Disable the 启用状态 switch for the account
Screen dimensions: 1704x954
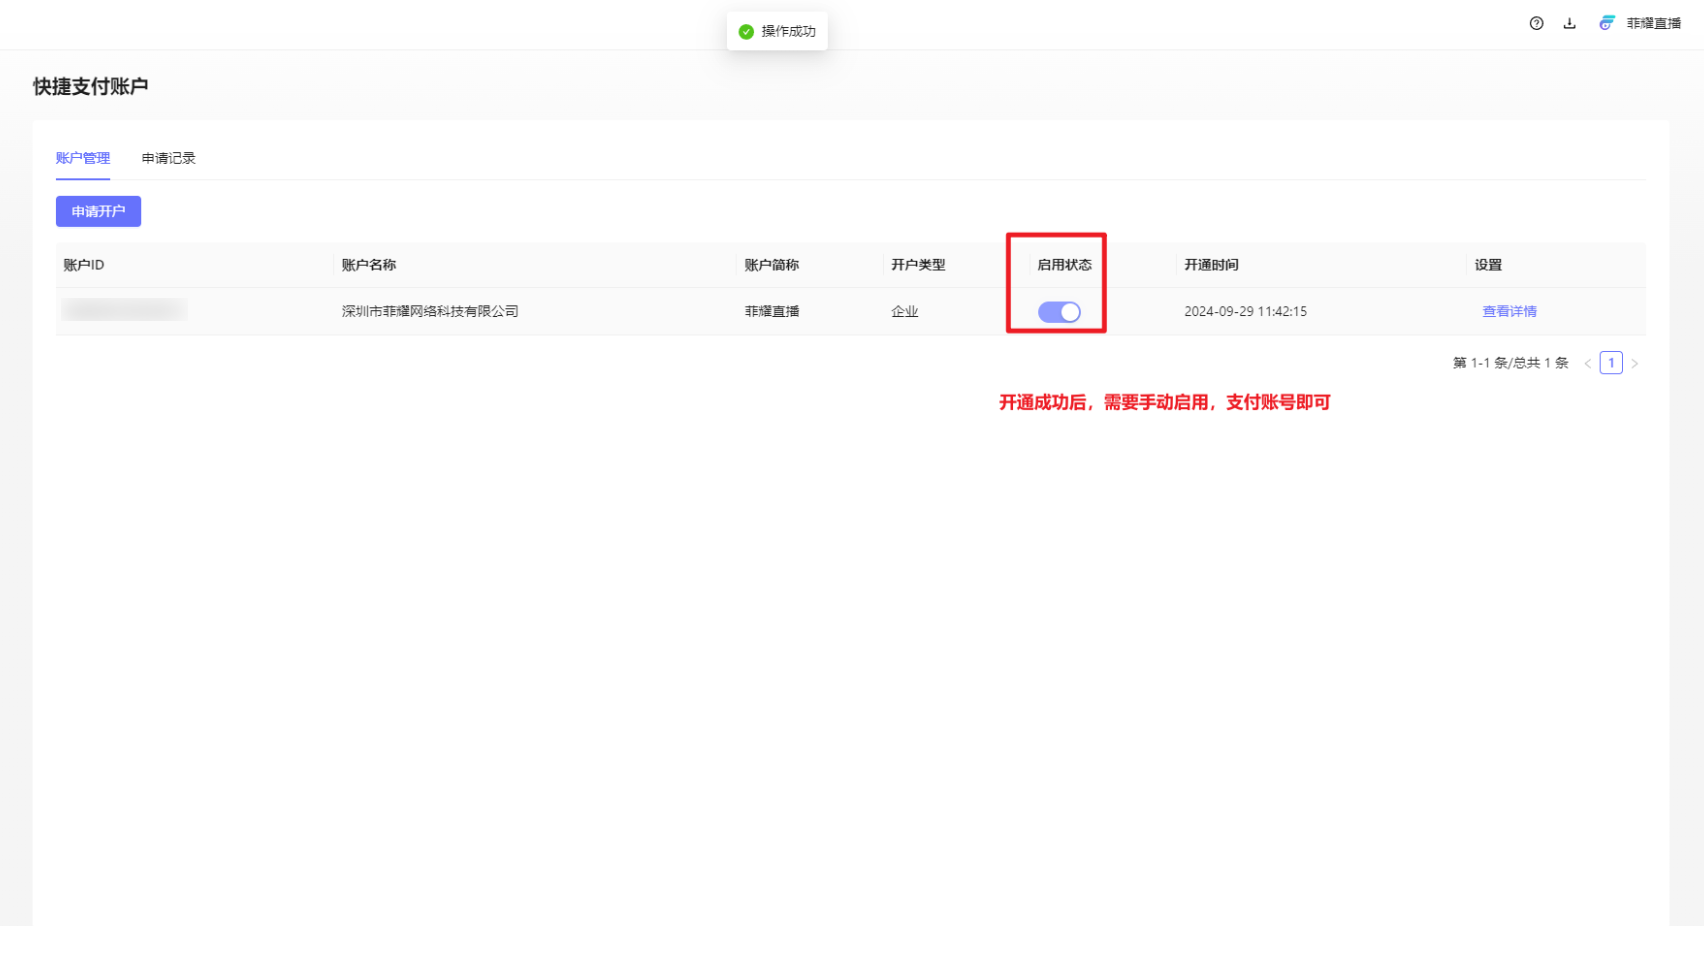click(x=1058, y=312)
